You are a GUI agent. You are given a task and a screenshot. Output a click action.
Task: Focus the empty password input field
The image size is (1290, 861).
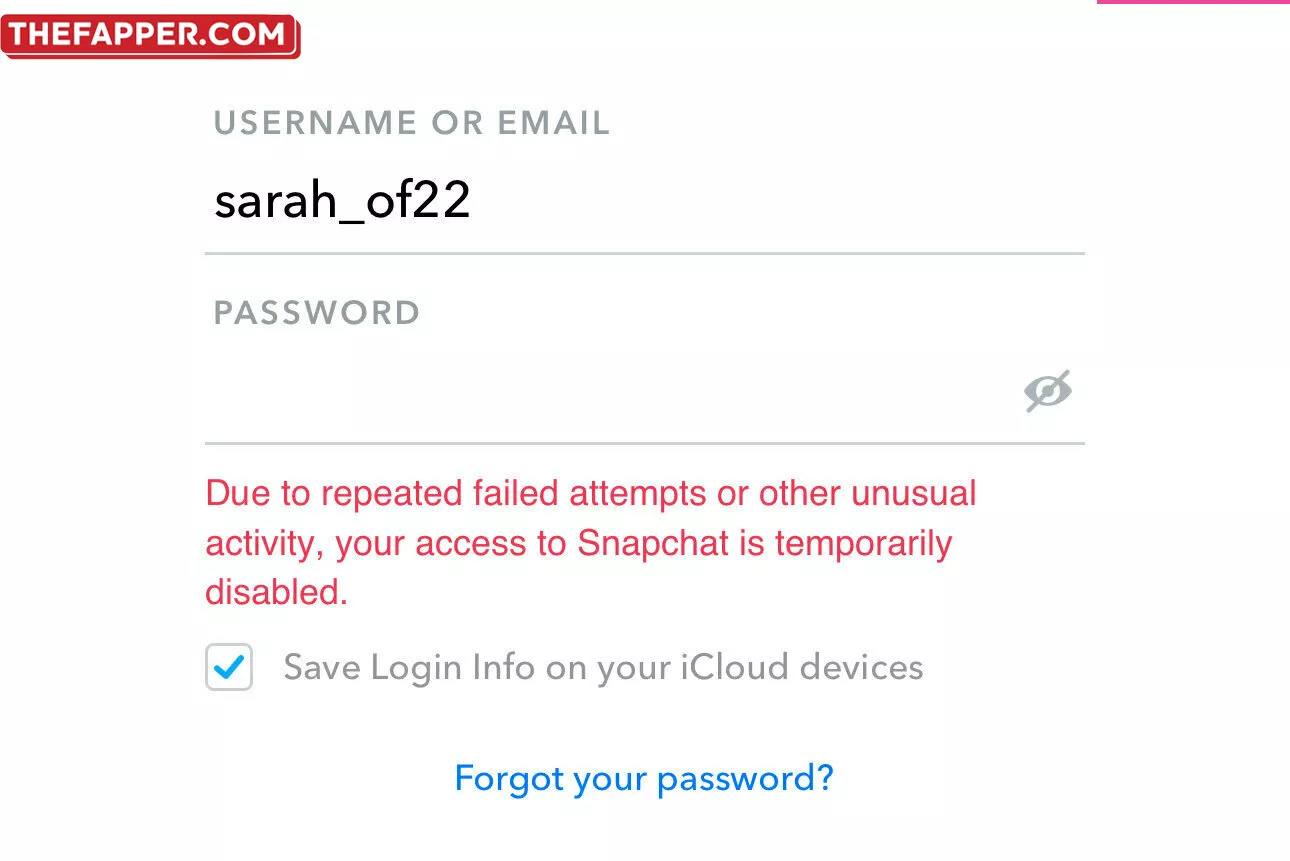[600, 391]
